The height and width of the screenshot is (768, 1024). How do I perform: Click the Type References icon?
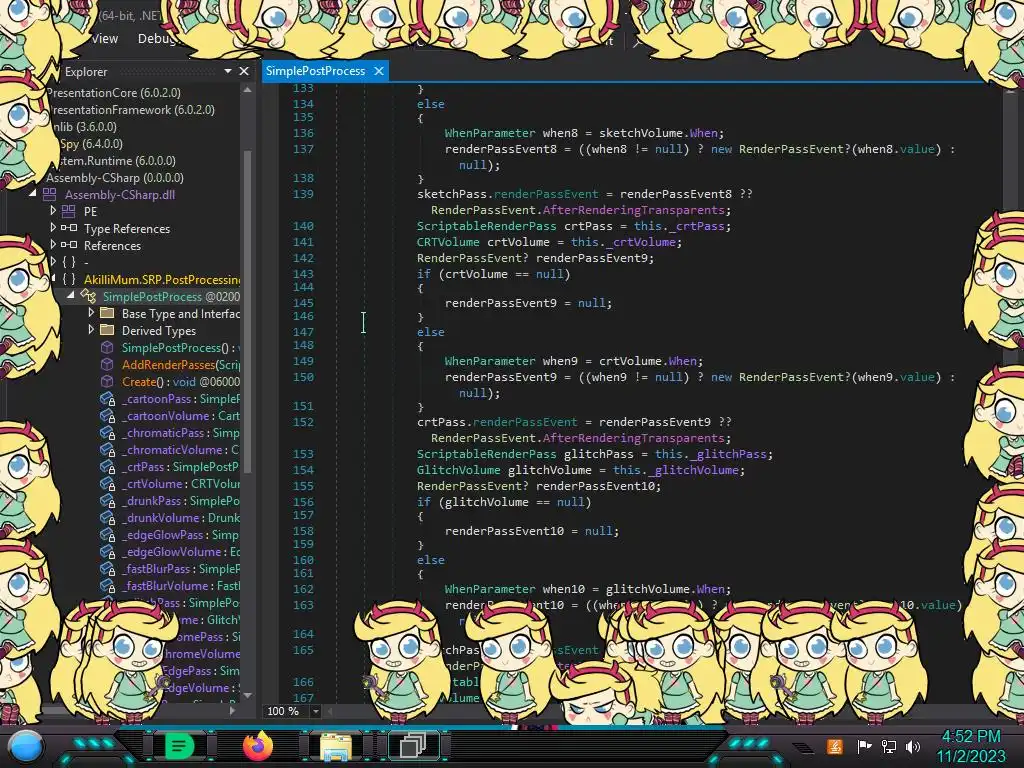[69, 228]
